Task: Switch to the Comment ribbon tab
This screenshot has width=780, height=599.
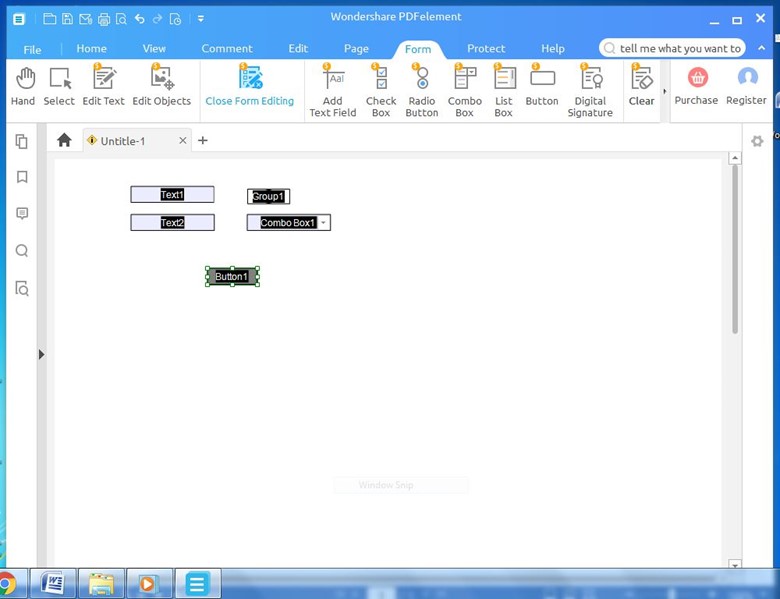Action: coord(227,48)
